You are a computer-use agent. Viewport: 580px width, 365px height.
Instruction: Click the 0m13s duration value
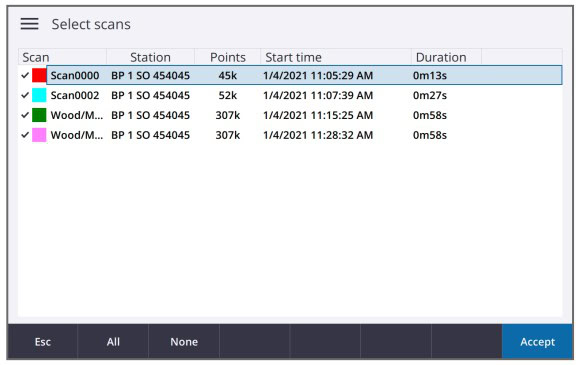[x=430, y=75]
